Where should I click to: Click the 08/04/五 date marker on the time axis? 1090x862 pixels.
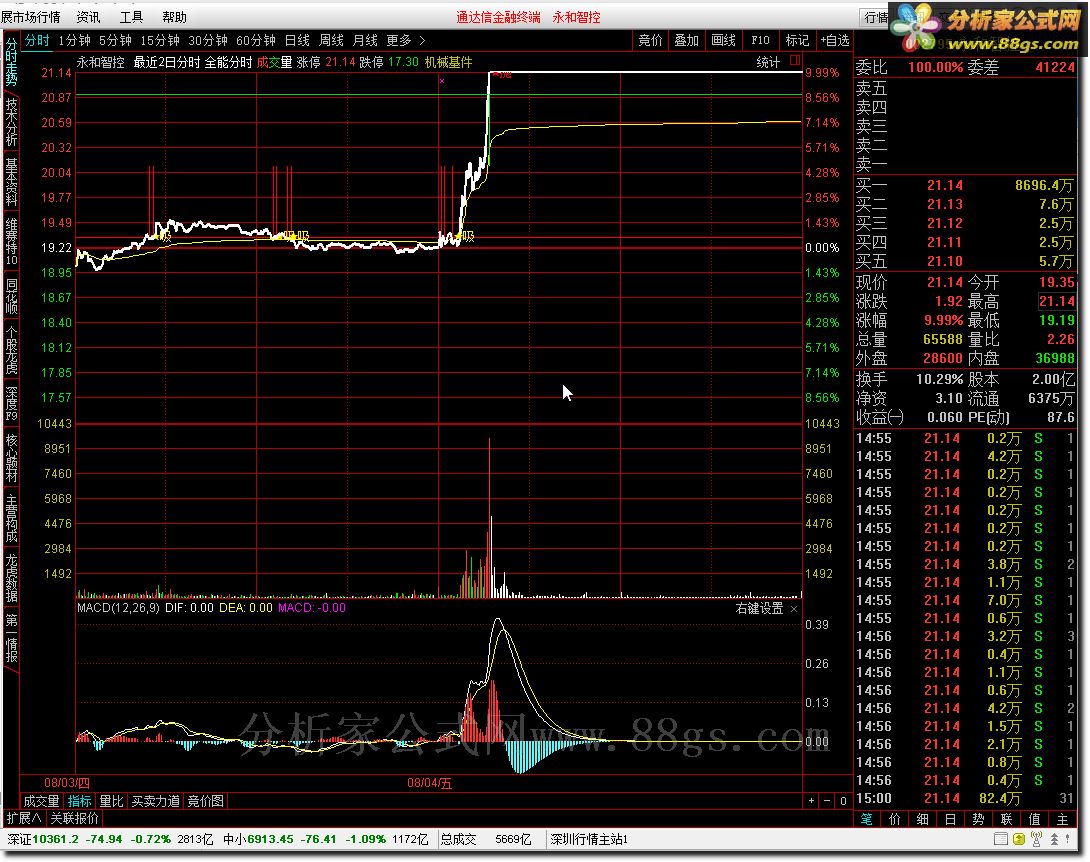coord(430,783)
